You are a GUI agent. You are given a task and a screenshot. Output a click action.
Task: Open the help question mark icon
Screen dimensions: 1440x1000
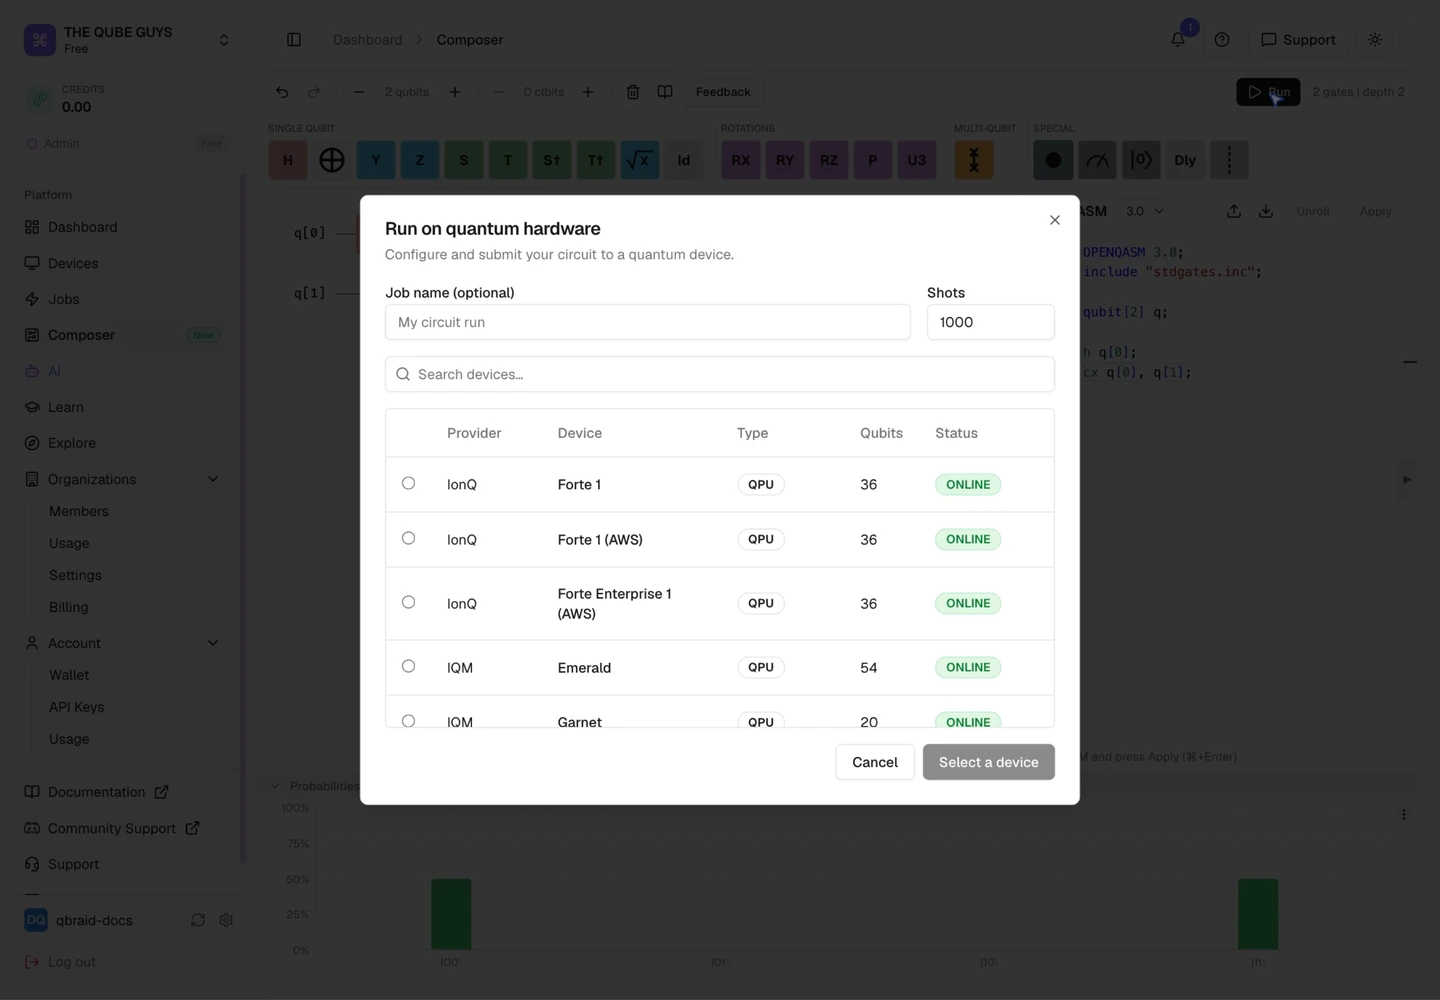click(x=1222, y=40)
